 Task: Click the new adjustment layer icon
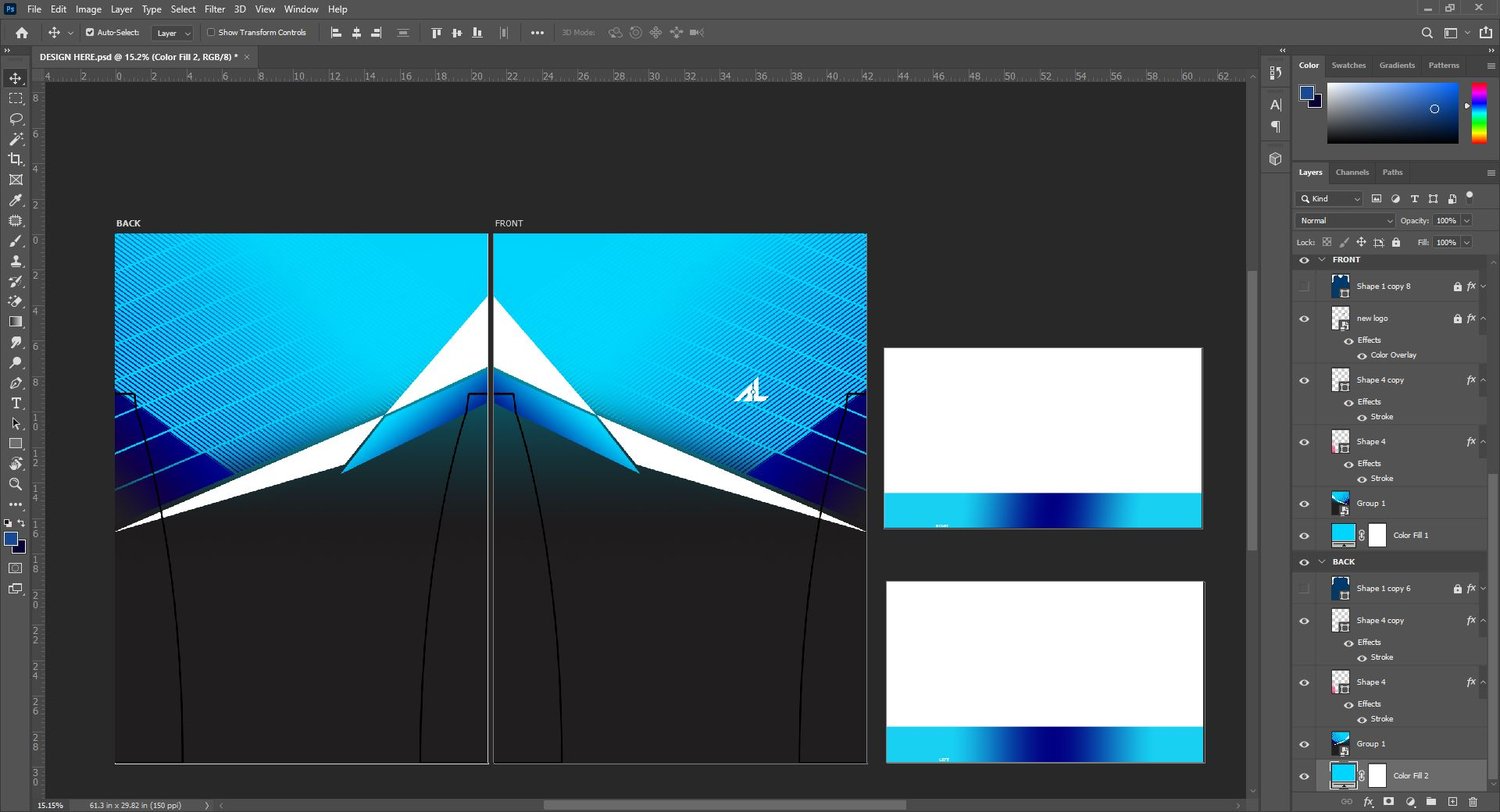(x=1410, y=802)
